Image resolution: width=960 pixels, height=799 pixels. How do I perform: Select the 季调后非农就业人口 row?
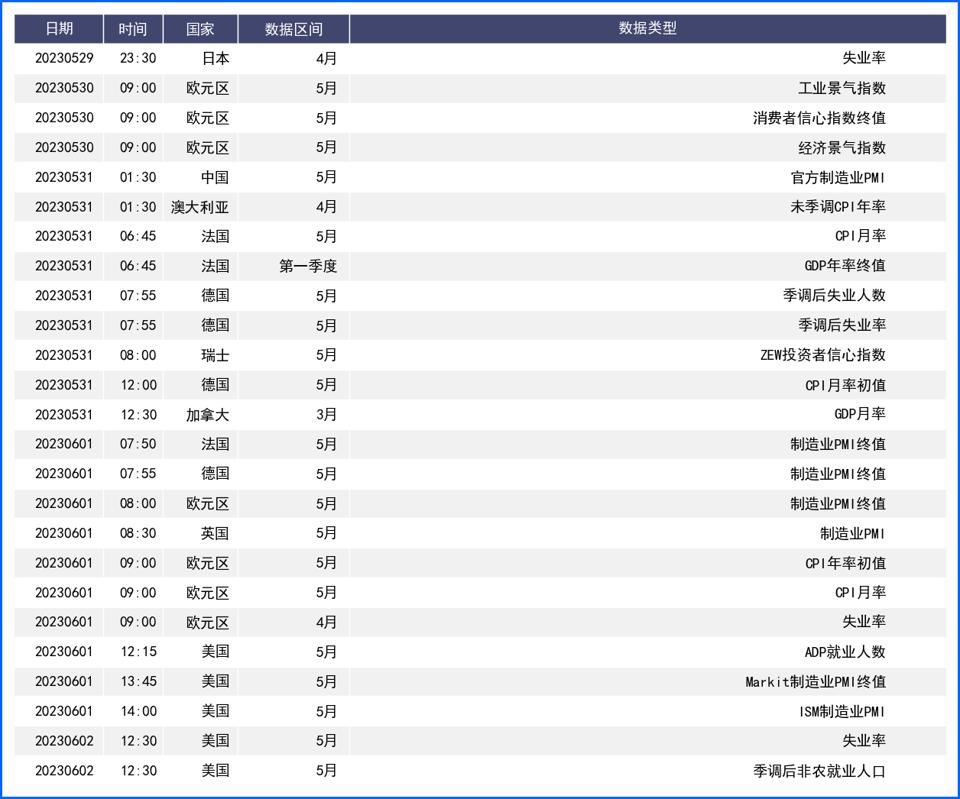[x=480, y=770]
